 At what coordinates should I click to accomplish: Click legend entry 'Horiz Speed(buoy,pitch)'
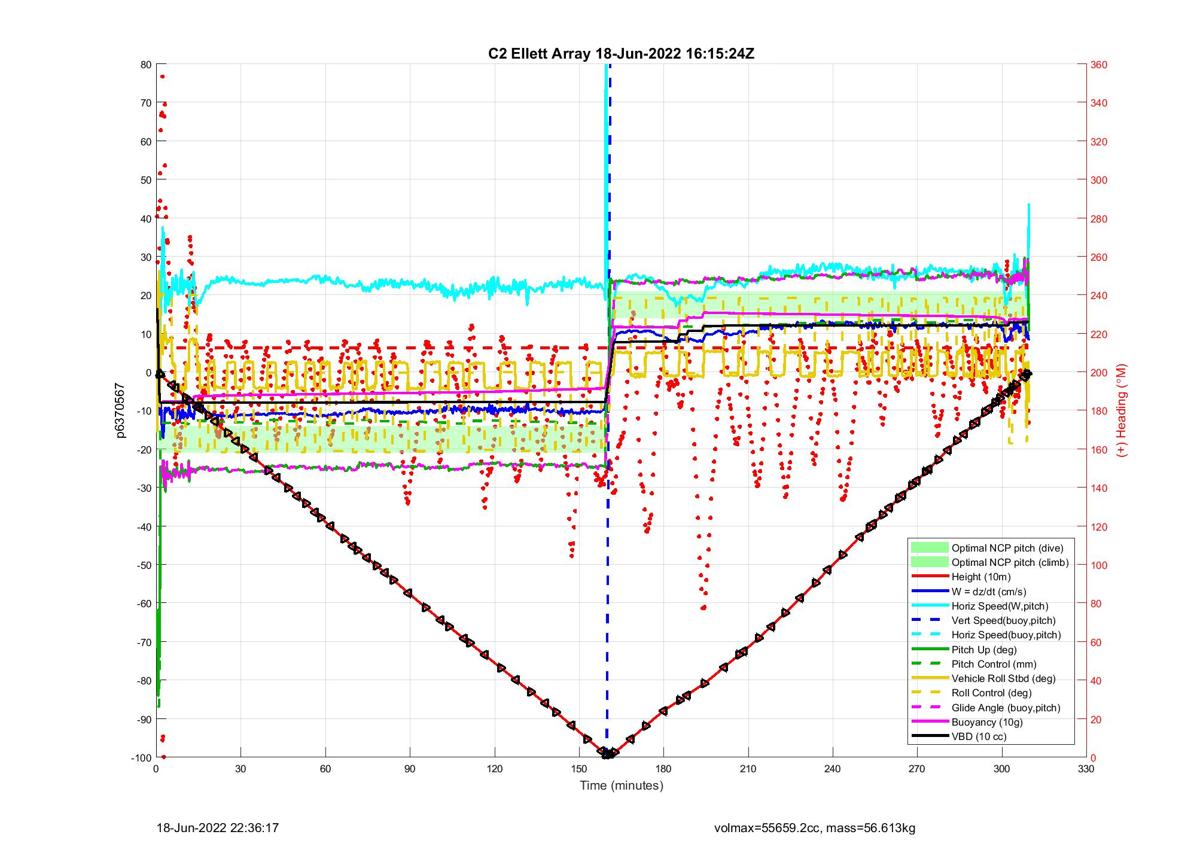pyautogui.click(x=1006, y=635)
